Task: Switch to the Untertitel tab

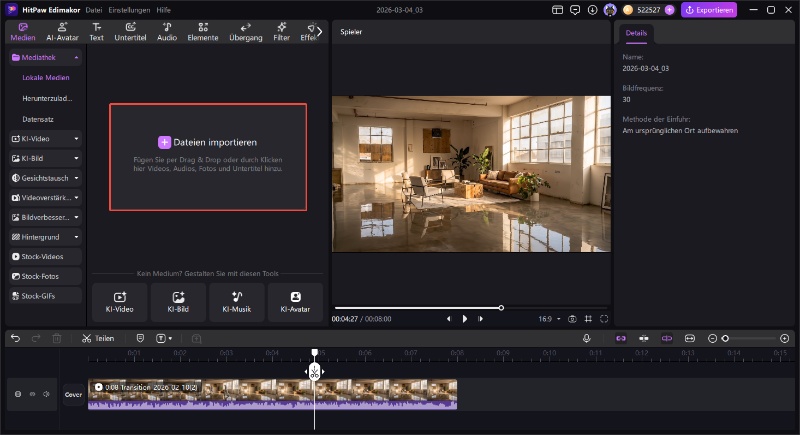Action: [130, 32]
